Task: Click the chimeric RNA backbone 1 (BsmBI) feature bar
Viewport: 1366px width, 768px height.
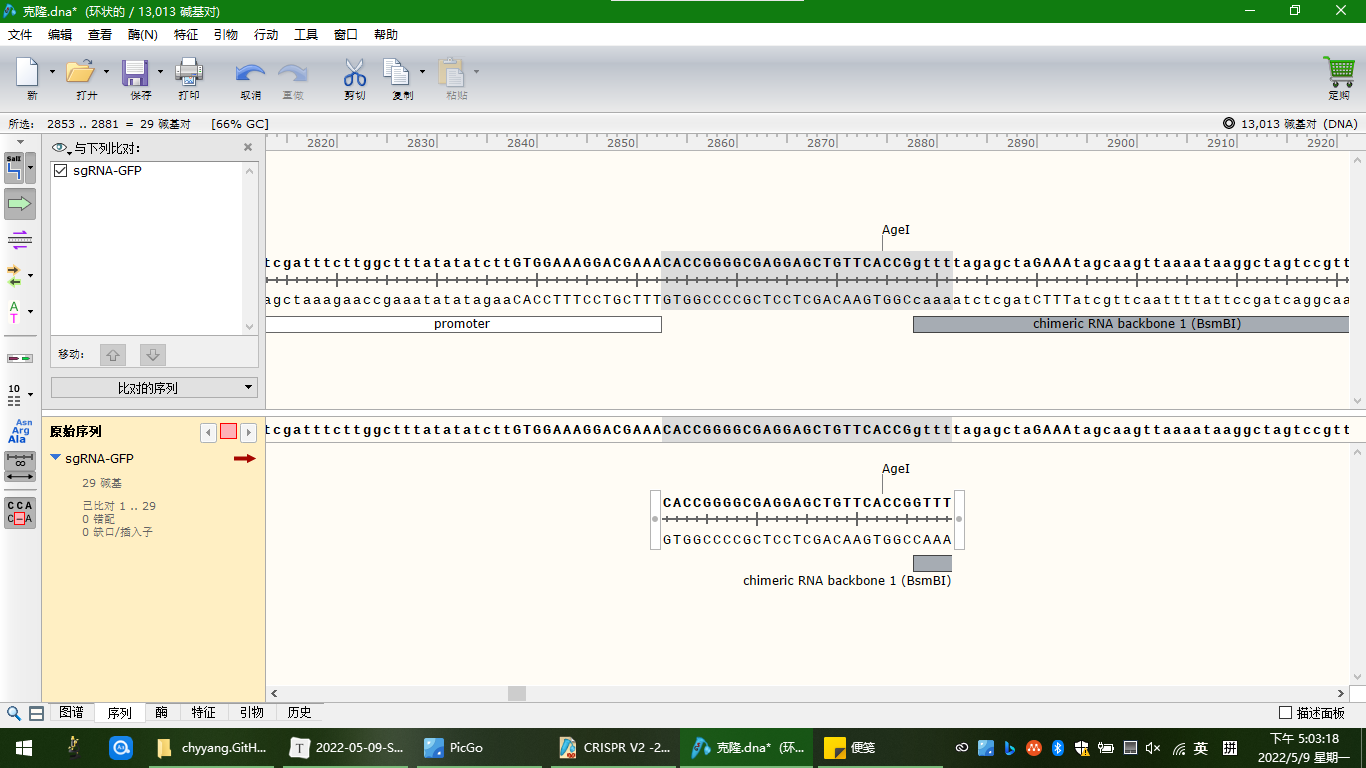Action: coord(1131,324)
